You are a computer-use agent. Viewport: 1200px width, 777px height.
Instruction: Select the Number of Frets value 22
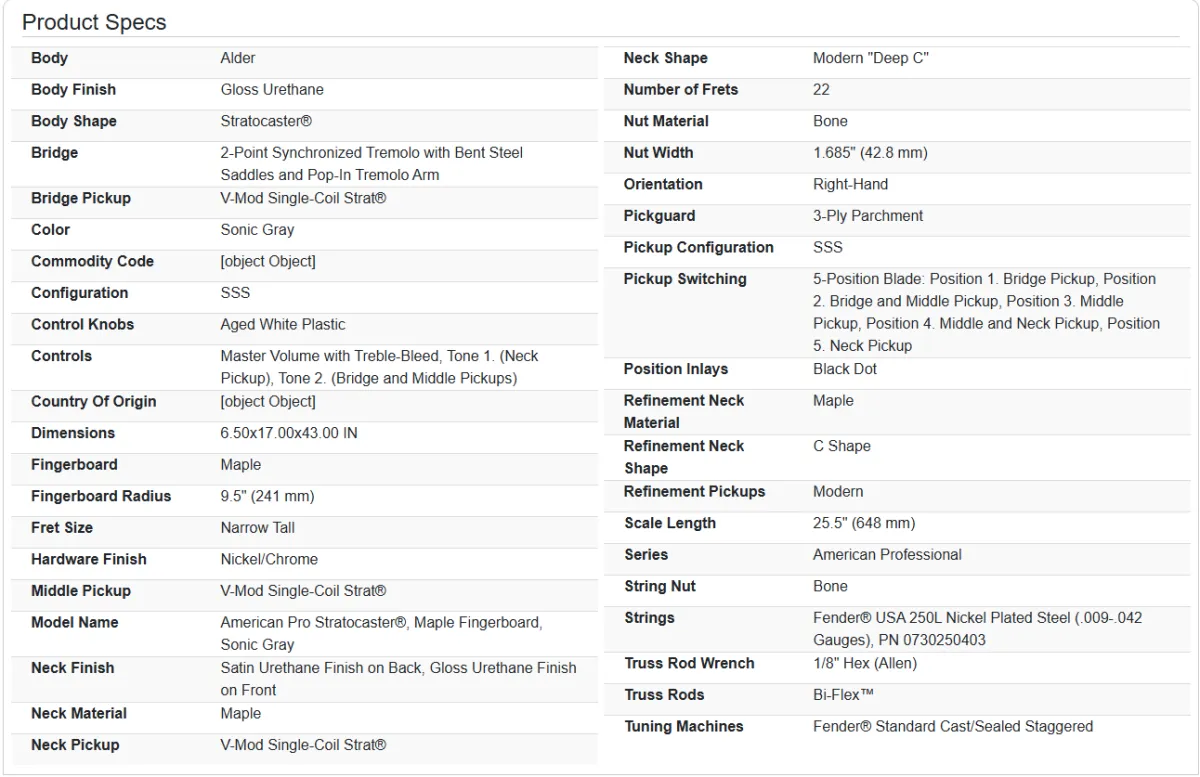click(821, 90)
